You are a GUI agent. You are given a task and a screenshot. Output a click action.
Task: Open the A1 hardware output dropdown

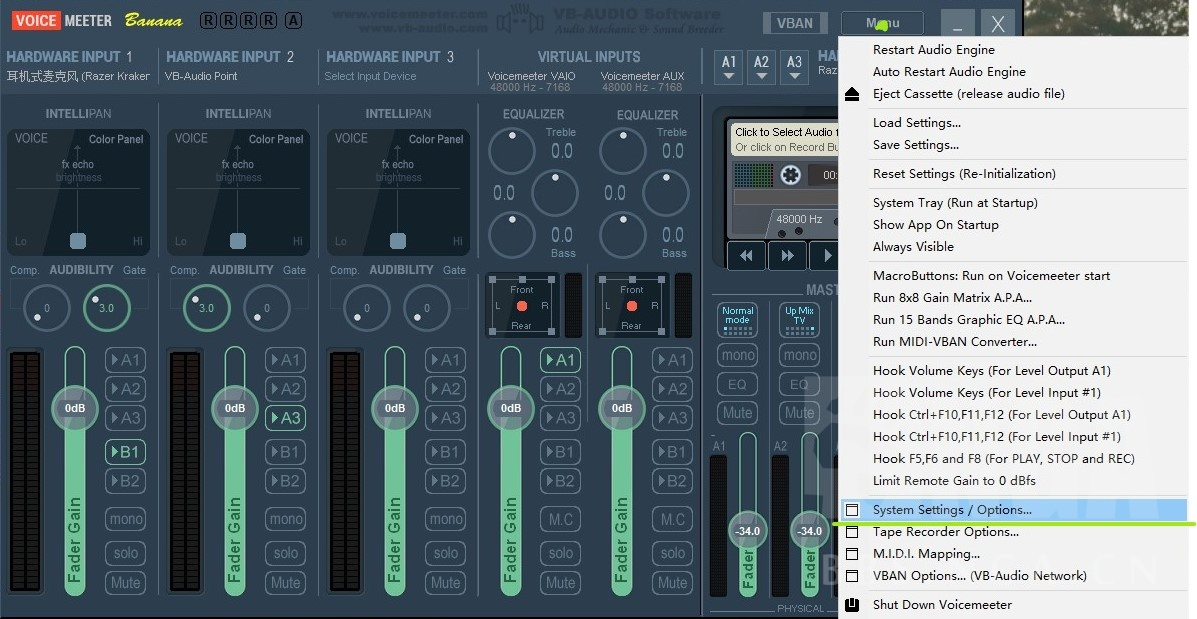(729, 66)
